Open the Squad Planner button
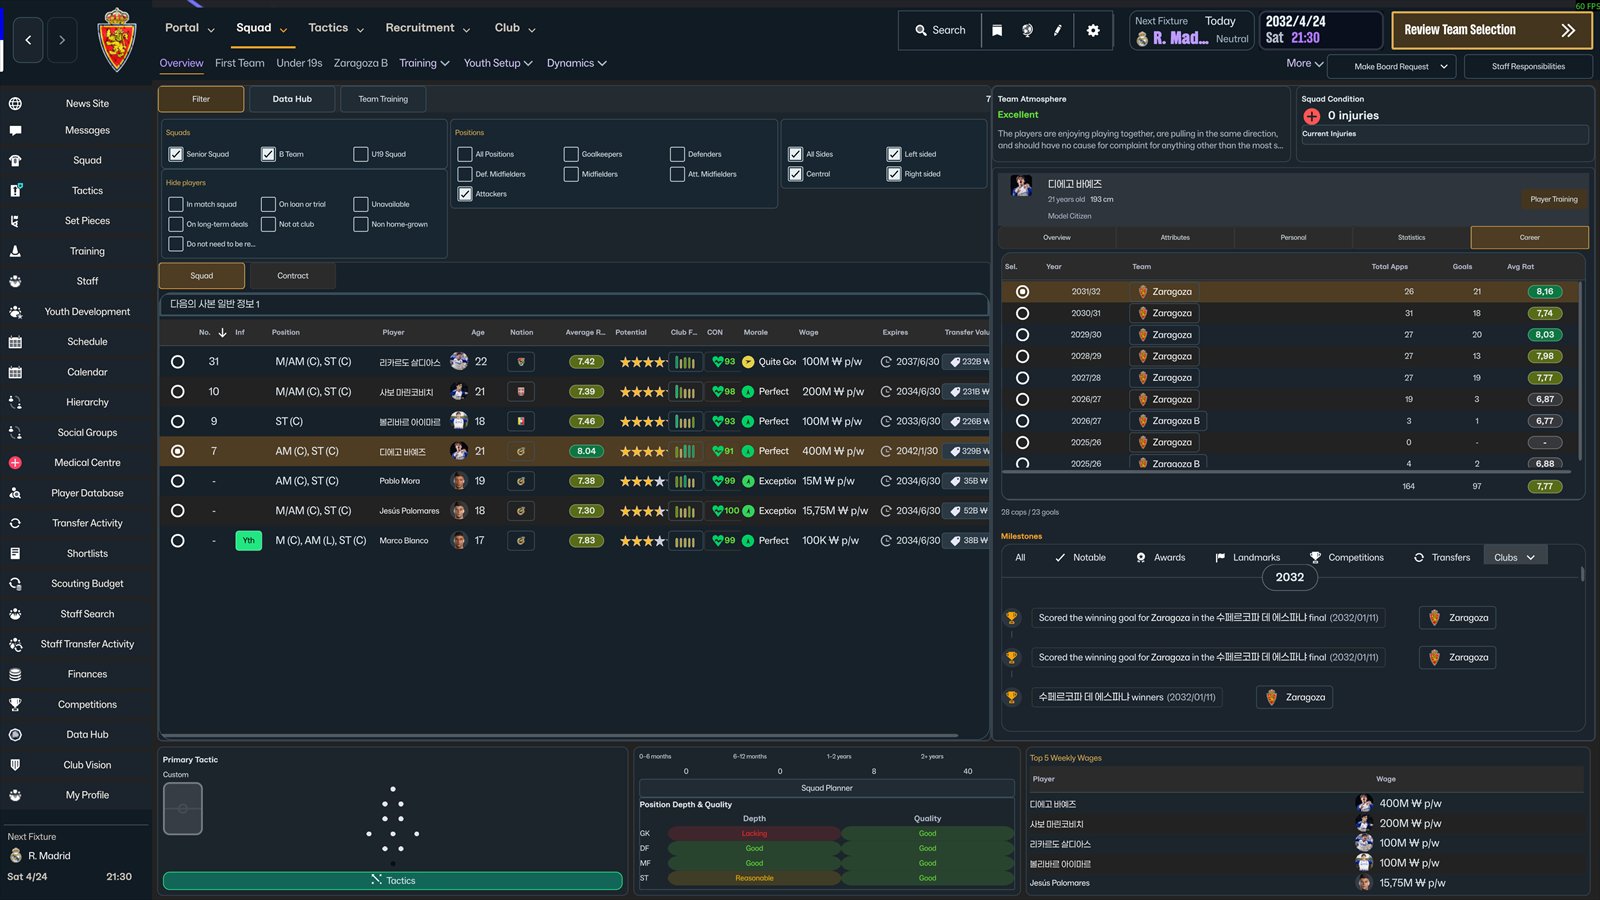 click(x=827, y=788)
